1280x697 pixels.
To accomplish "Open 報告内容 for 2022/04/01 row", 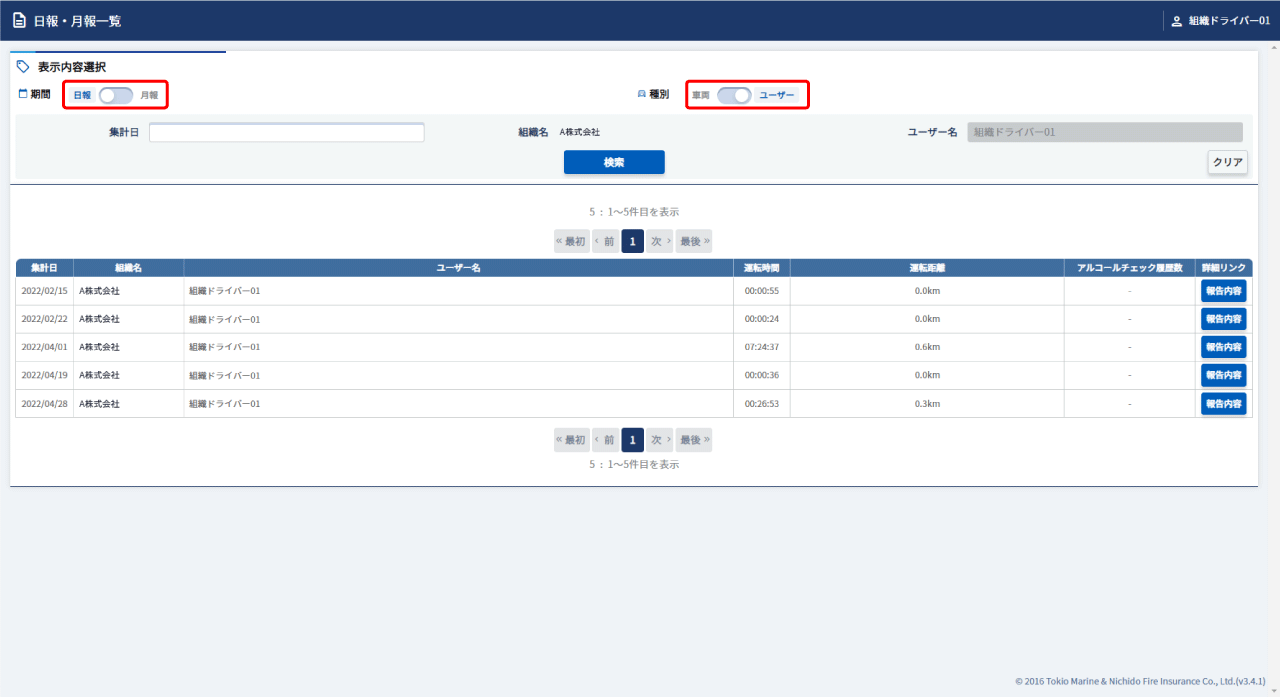I will coord(1223,347).
